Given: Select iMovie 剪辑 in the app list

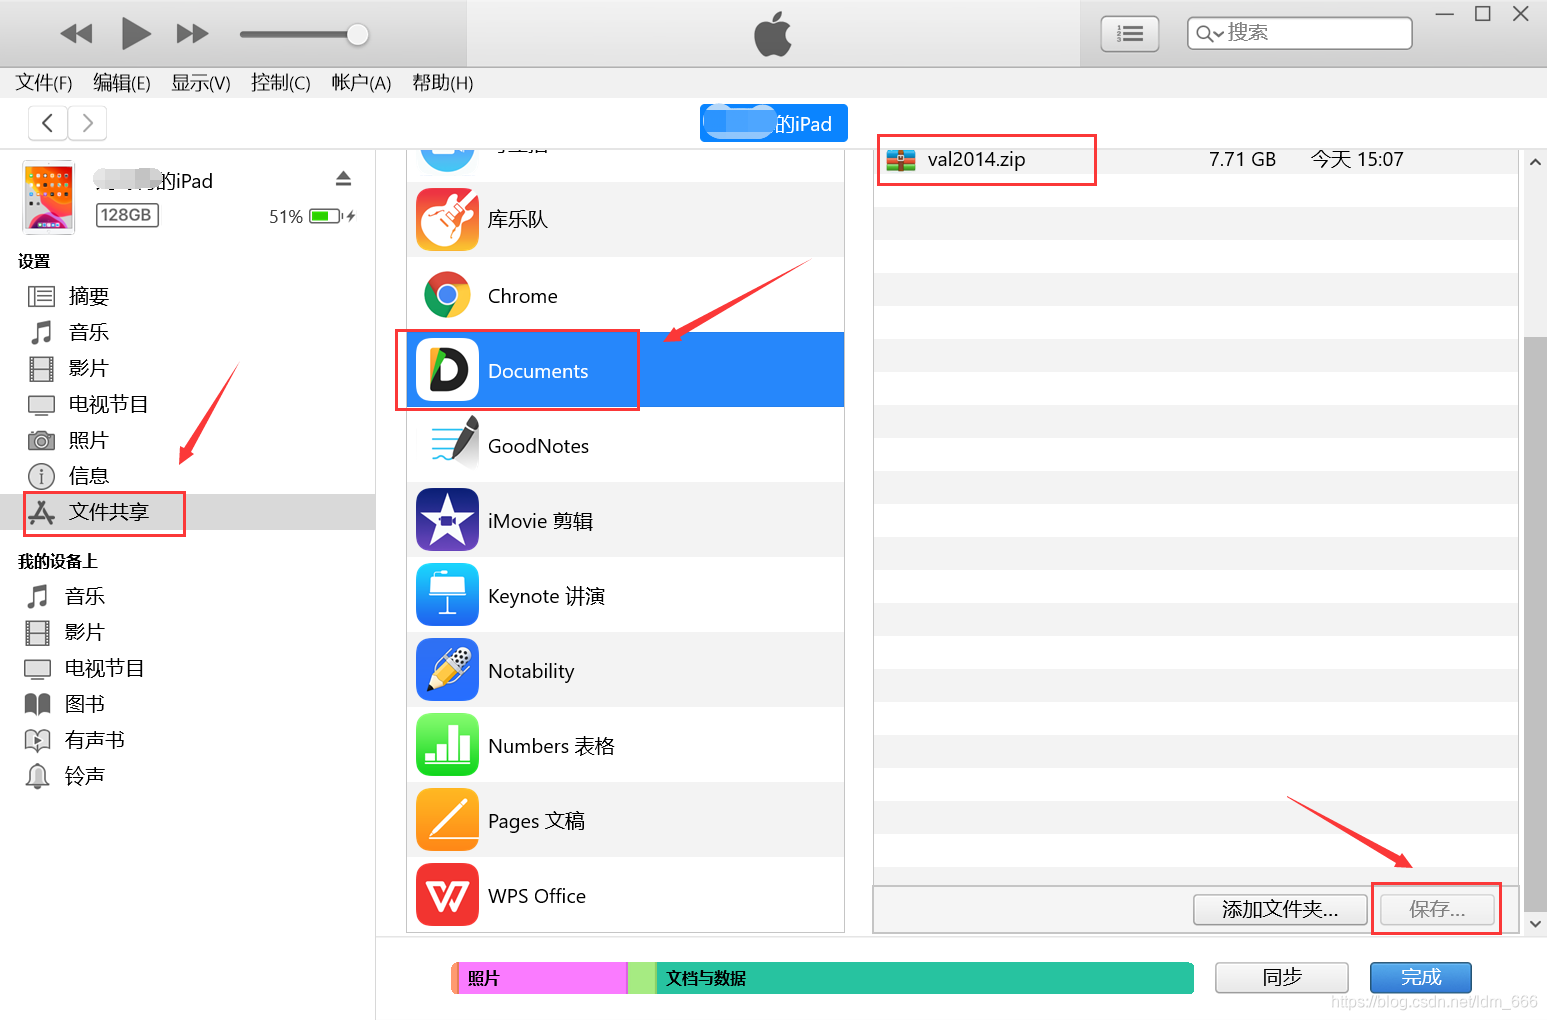Looking at the screenshot, I should tap(540, 520).
